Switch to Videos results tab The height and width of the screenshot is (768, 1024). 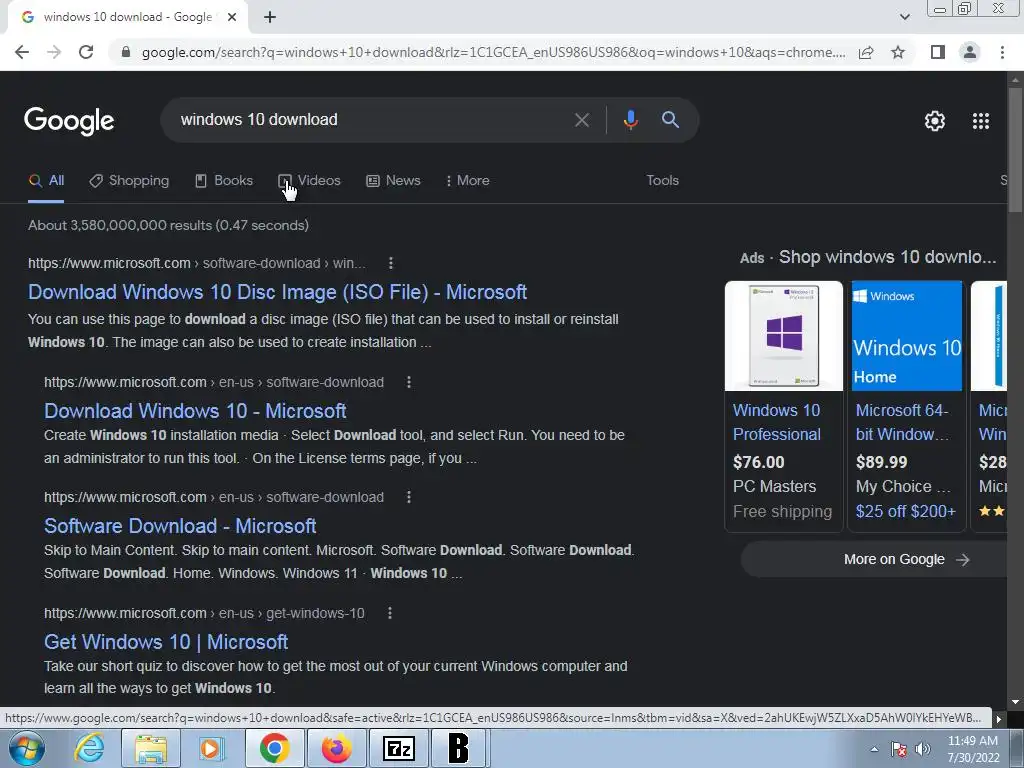[310, 181]
